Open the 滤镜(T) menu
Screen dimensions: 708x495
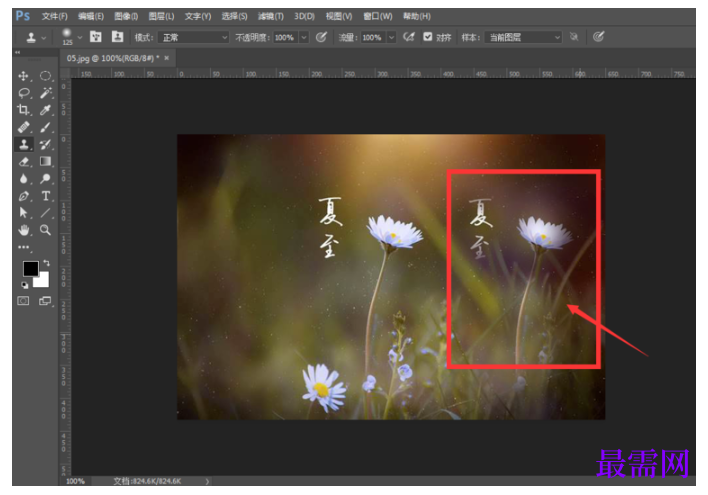coord(270,16)
